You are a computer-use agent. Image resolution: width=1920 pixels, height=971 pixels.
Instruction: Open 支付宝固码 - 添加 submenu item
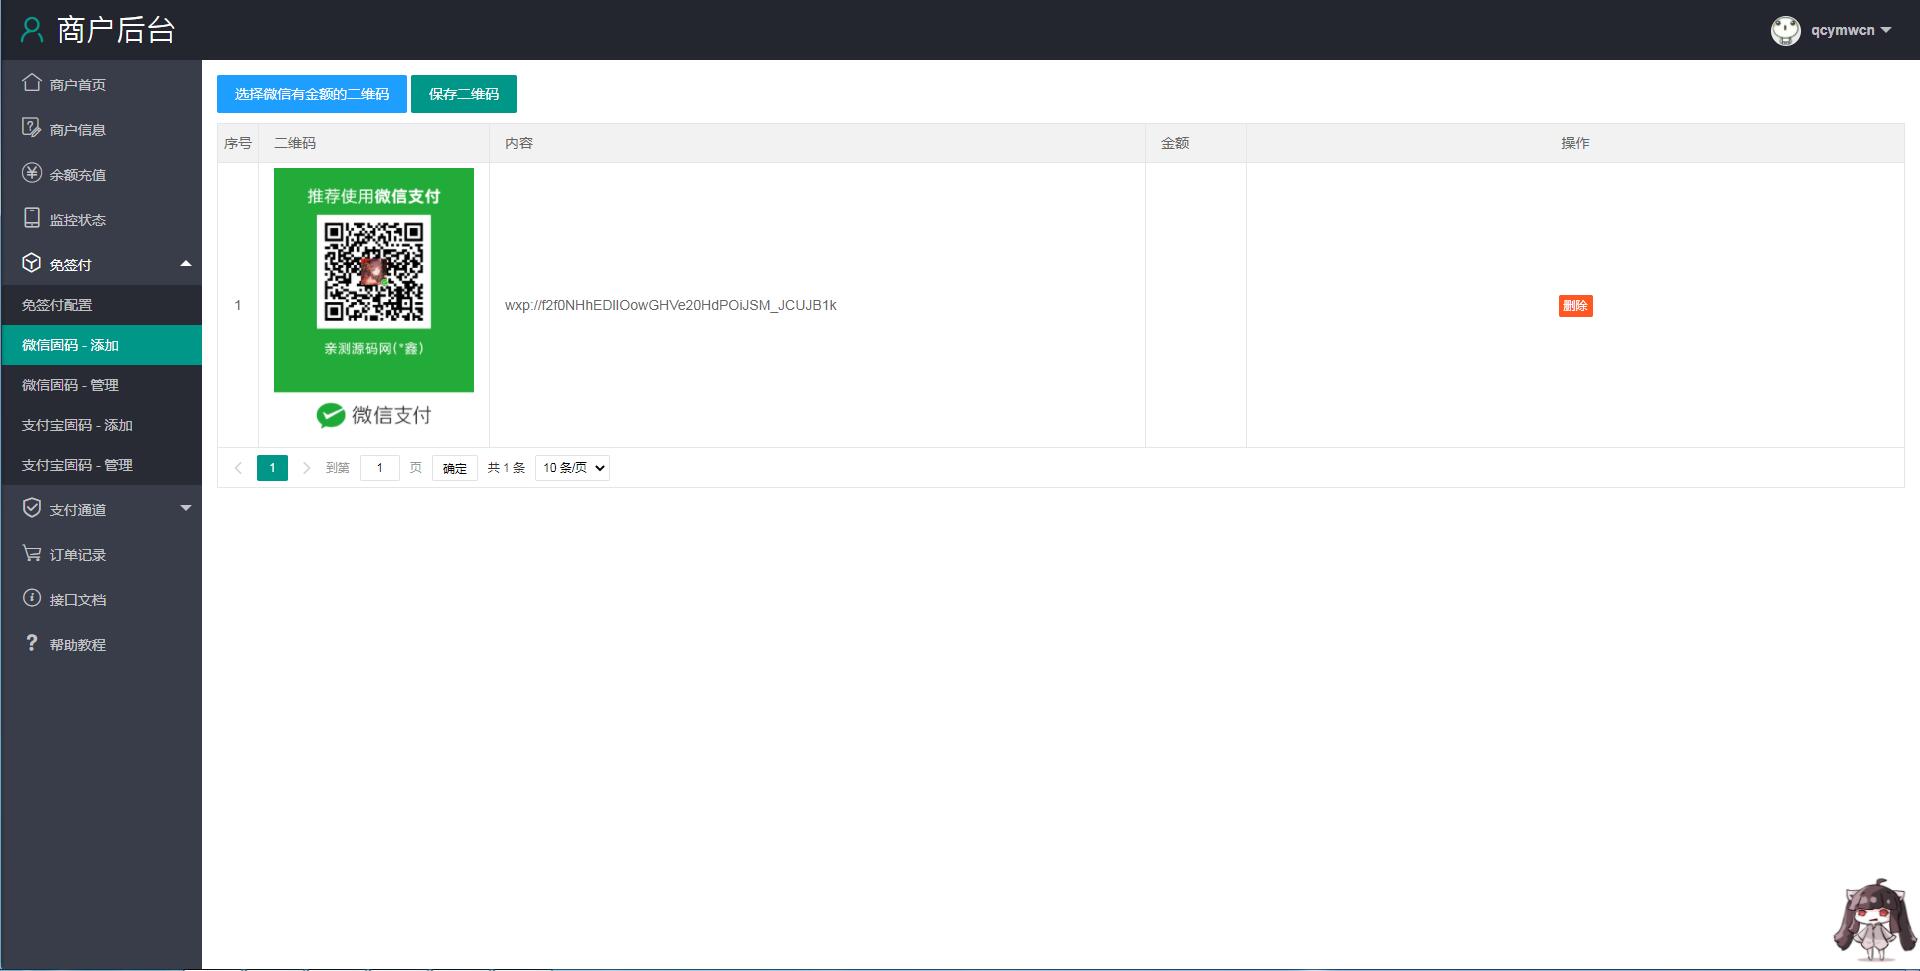[101, 425]
